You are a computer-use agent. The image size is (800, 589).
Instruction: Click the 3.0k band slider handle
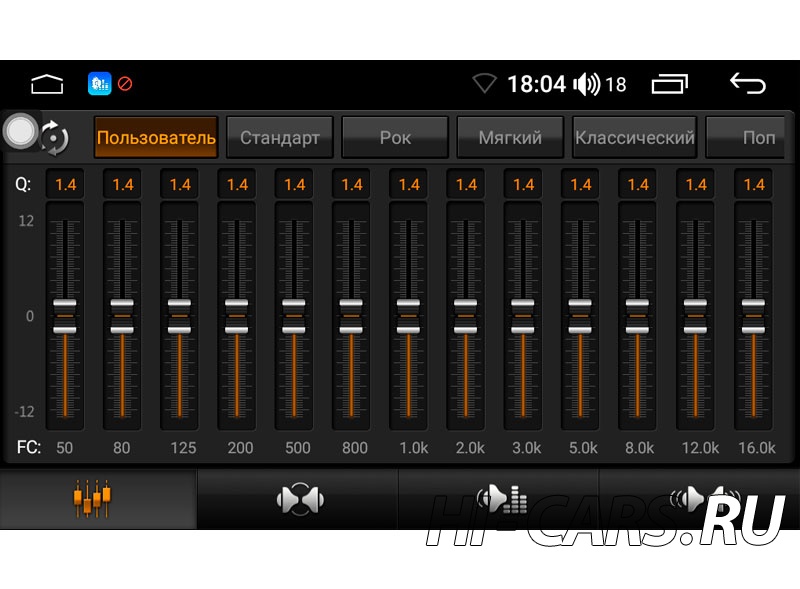[x=522, y=316]
